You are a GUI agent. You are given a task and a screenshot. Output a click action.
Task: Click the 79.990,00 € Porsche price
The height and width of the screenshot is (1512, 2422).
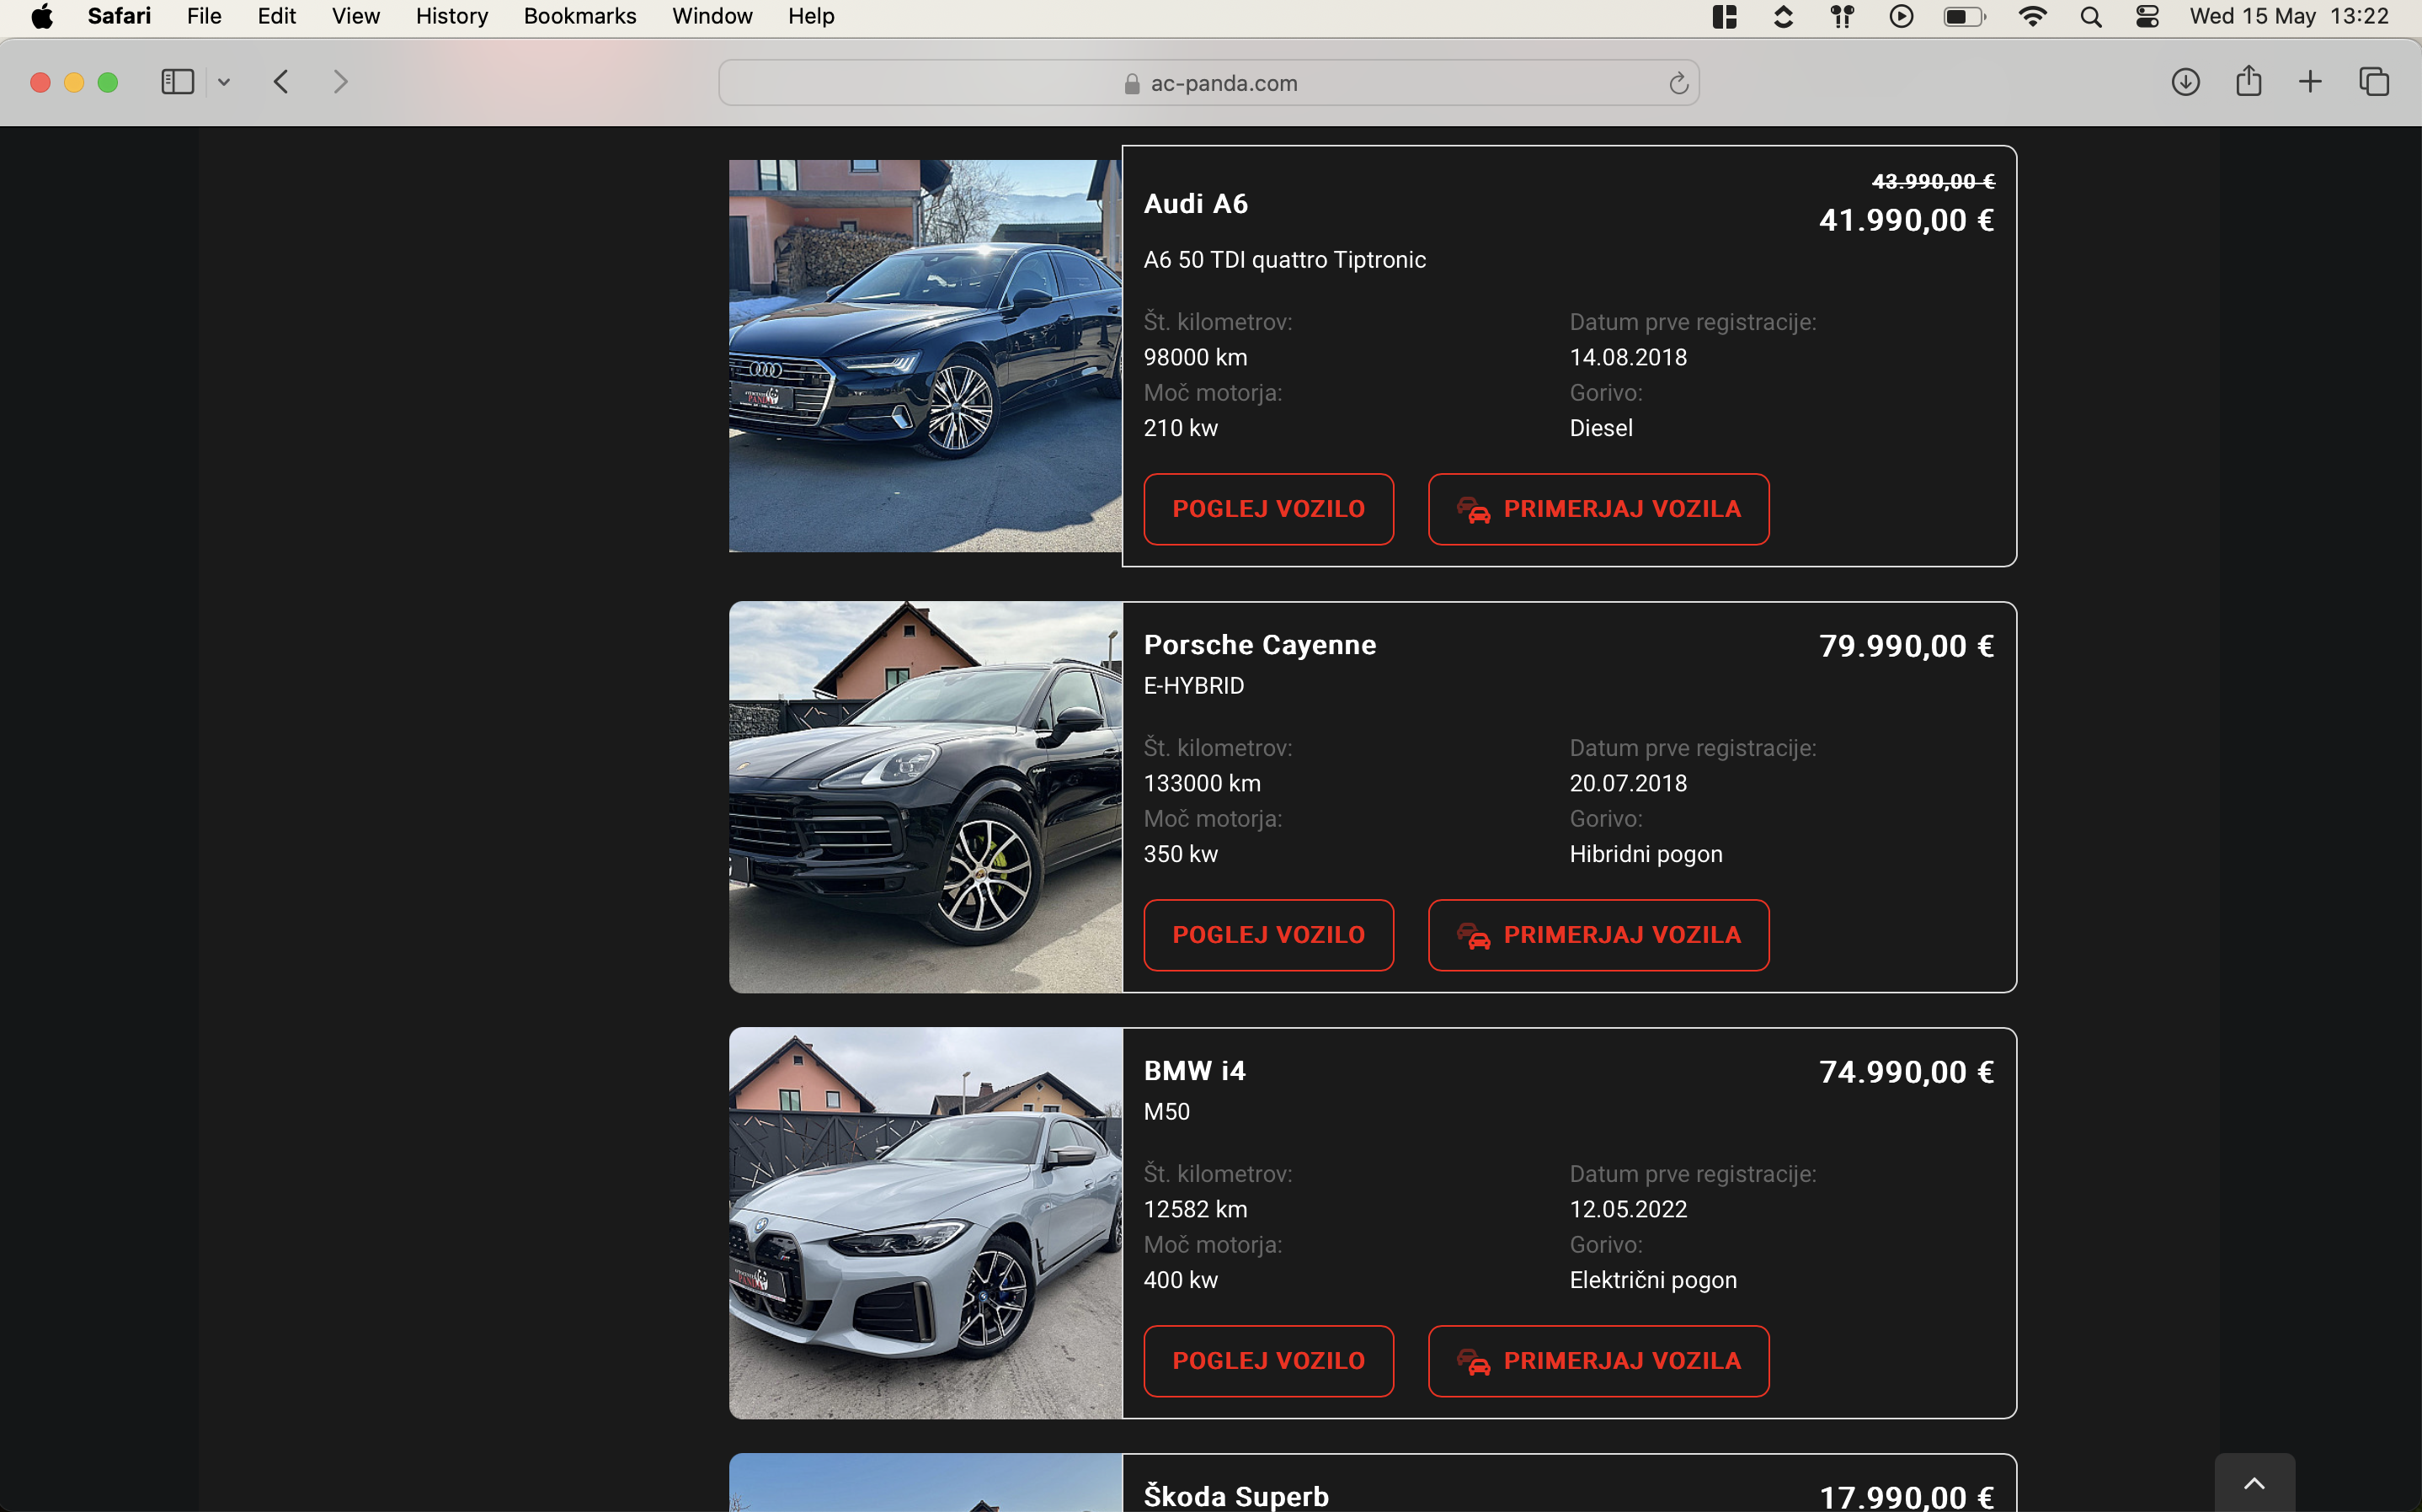point(1906,646)
